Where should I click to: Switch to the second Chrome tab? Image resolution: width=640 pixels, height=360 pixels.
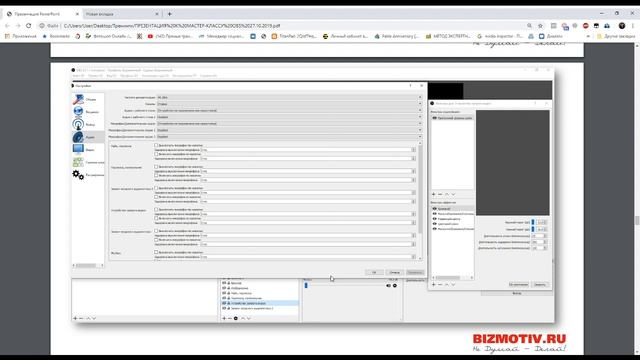tap(122, 14)
